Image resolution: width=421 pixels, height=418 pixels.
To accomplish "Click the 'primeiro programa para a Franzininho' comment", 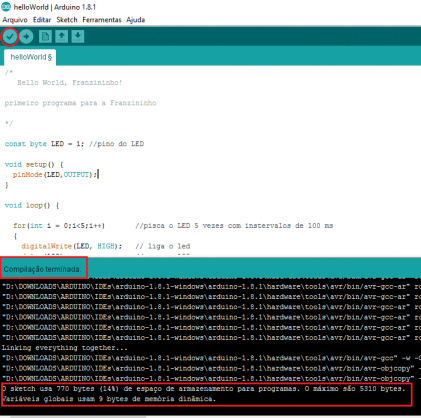I will [x=80, y=103].
